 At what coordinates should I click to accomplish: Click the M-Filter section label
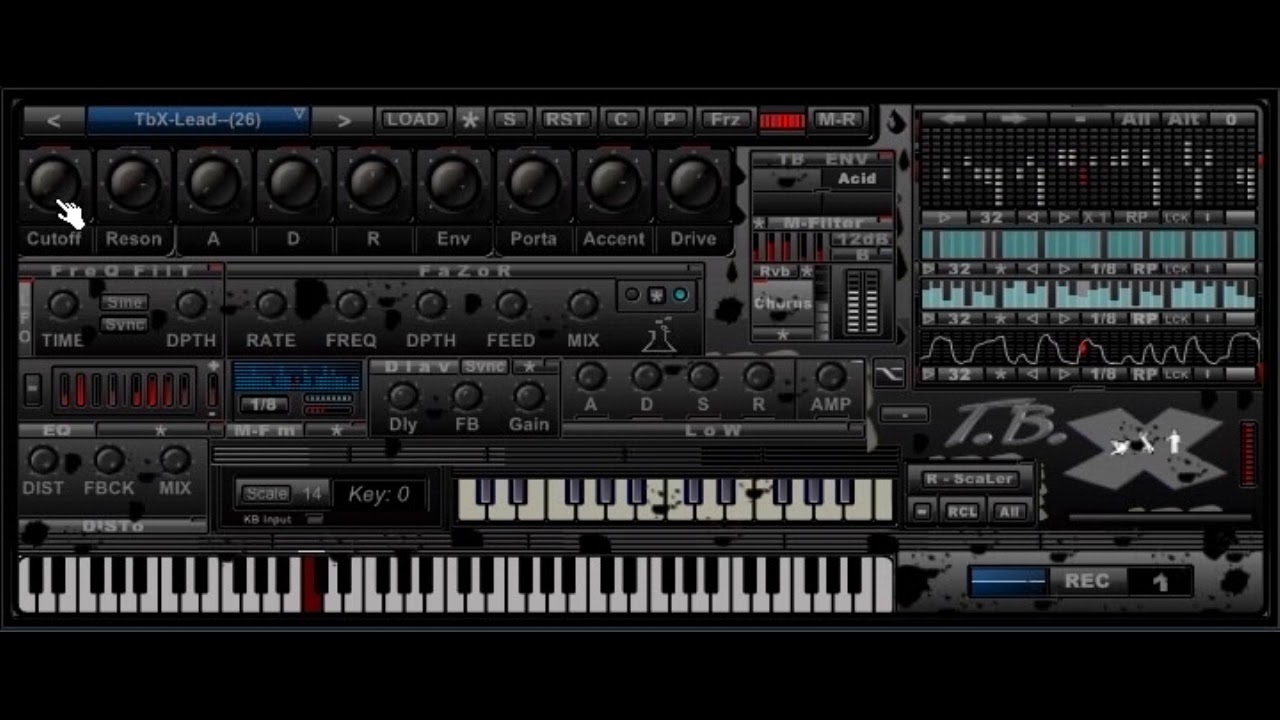(x=823, y=223)
